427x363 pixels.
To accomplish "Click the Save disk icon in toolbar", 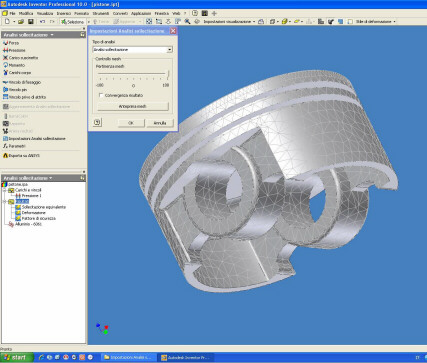I will [x=30, y=22].
